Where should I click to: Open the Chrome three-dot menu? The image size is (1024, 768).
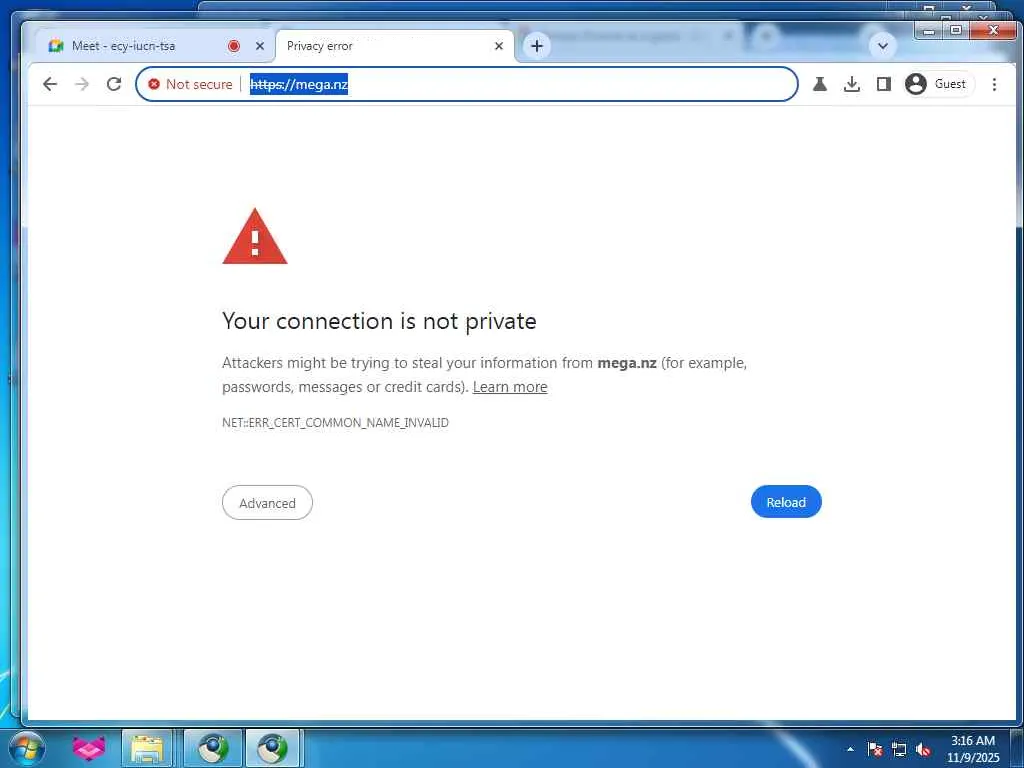(994, 84)
